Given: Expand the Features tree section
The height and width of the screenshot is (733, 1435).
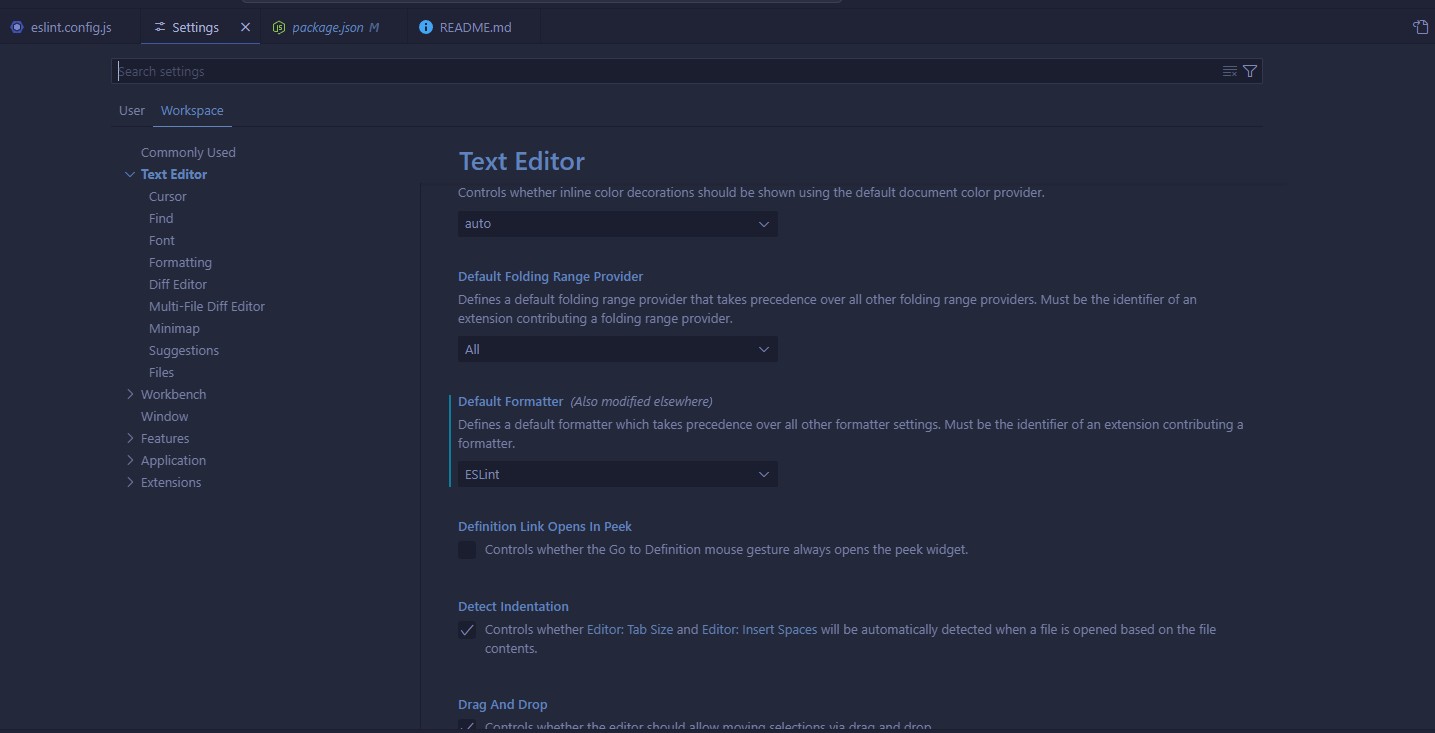Looking at the screenshot, I should pos(130,438).
